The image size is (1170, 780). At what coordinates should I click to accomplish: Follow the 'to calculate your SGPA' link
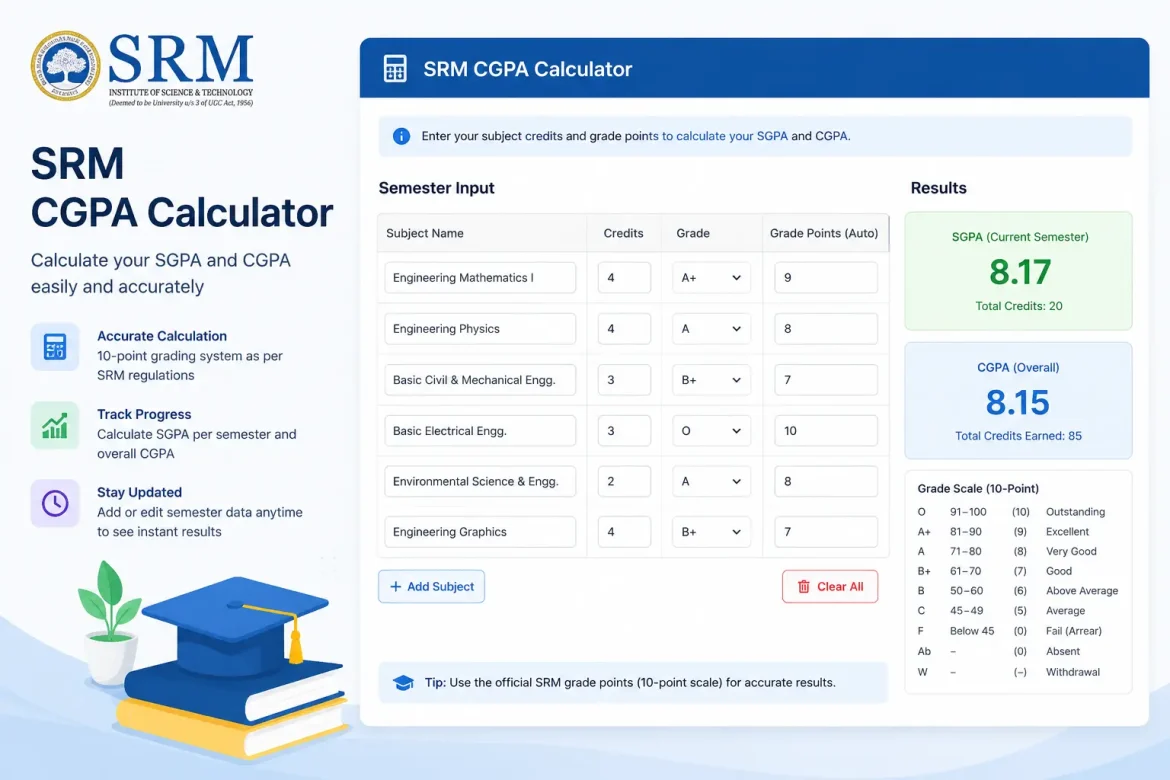724,136
